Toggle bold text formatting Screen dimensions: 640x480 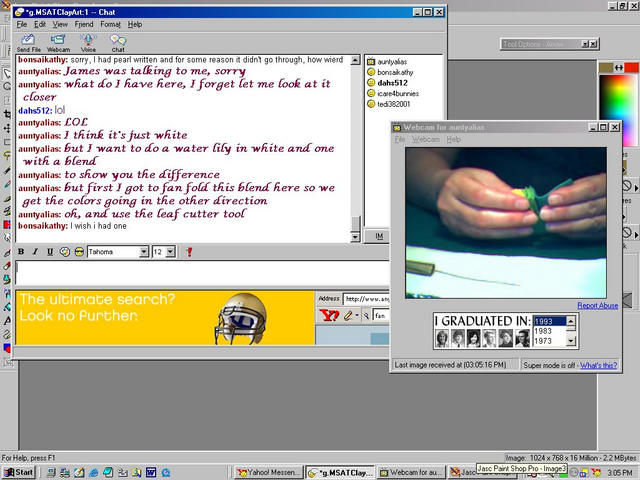[21, 252]
